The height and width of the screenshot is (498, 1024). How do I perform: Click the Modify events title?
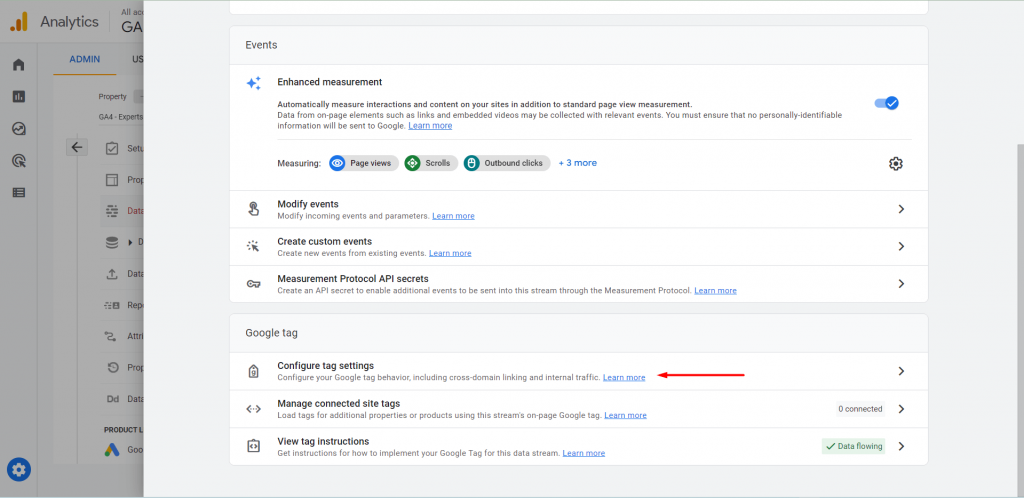pos(308,204)
